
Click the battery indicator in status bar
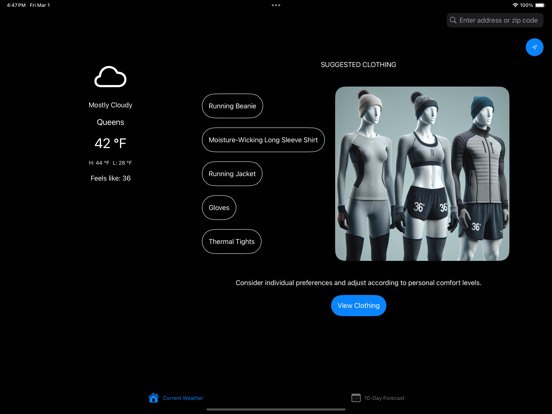coord(540,5)
